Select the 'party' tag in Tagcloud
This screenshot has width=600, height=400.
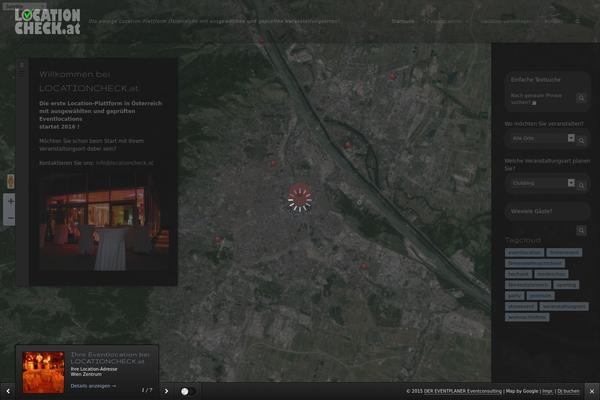(x=514, y=296)
